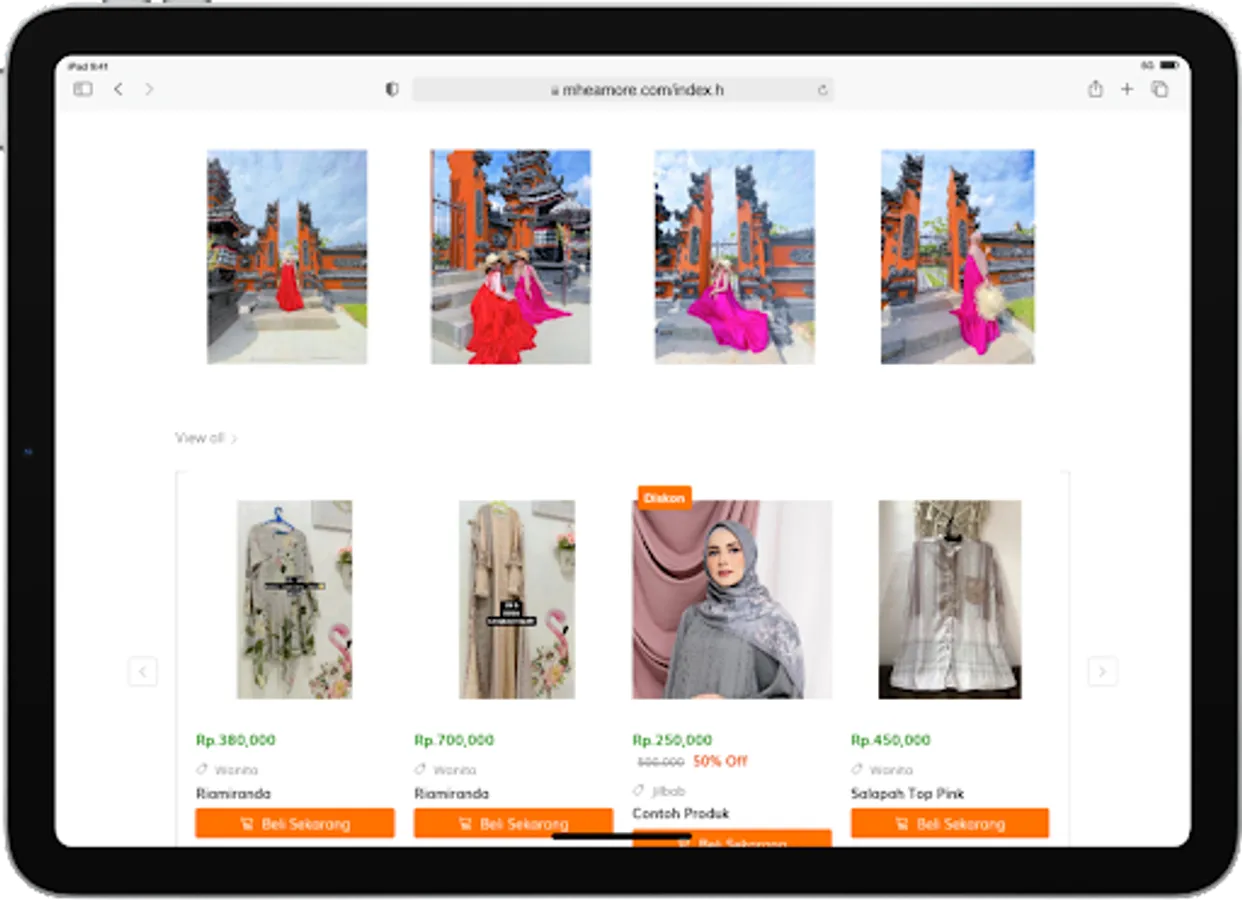
Task: Open Riamiranda title priced Rp.700,000
Action: coord(451,794)
